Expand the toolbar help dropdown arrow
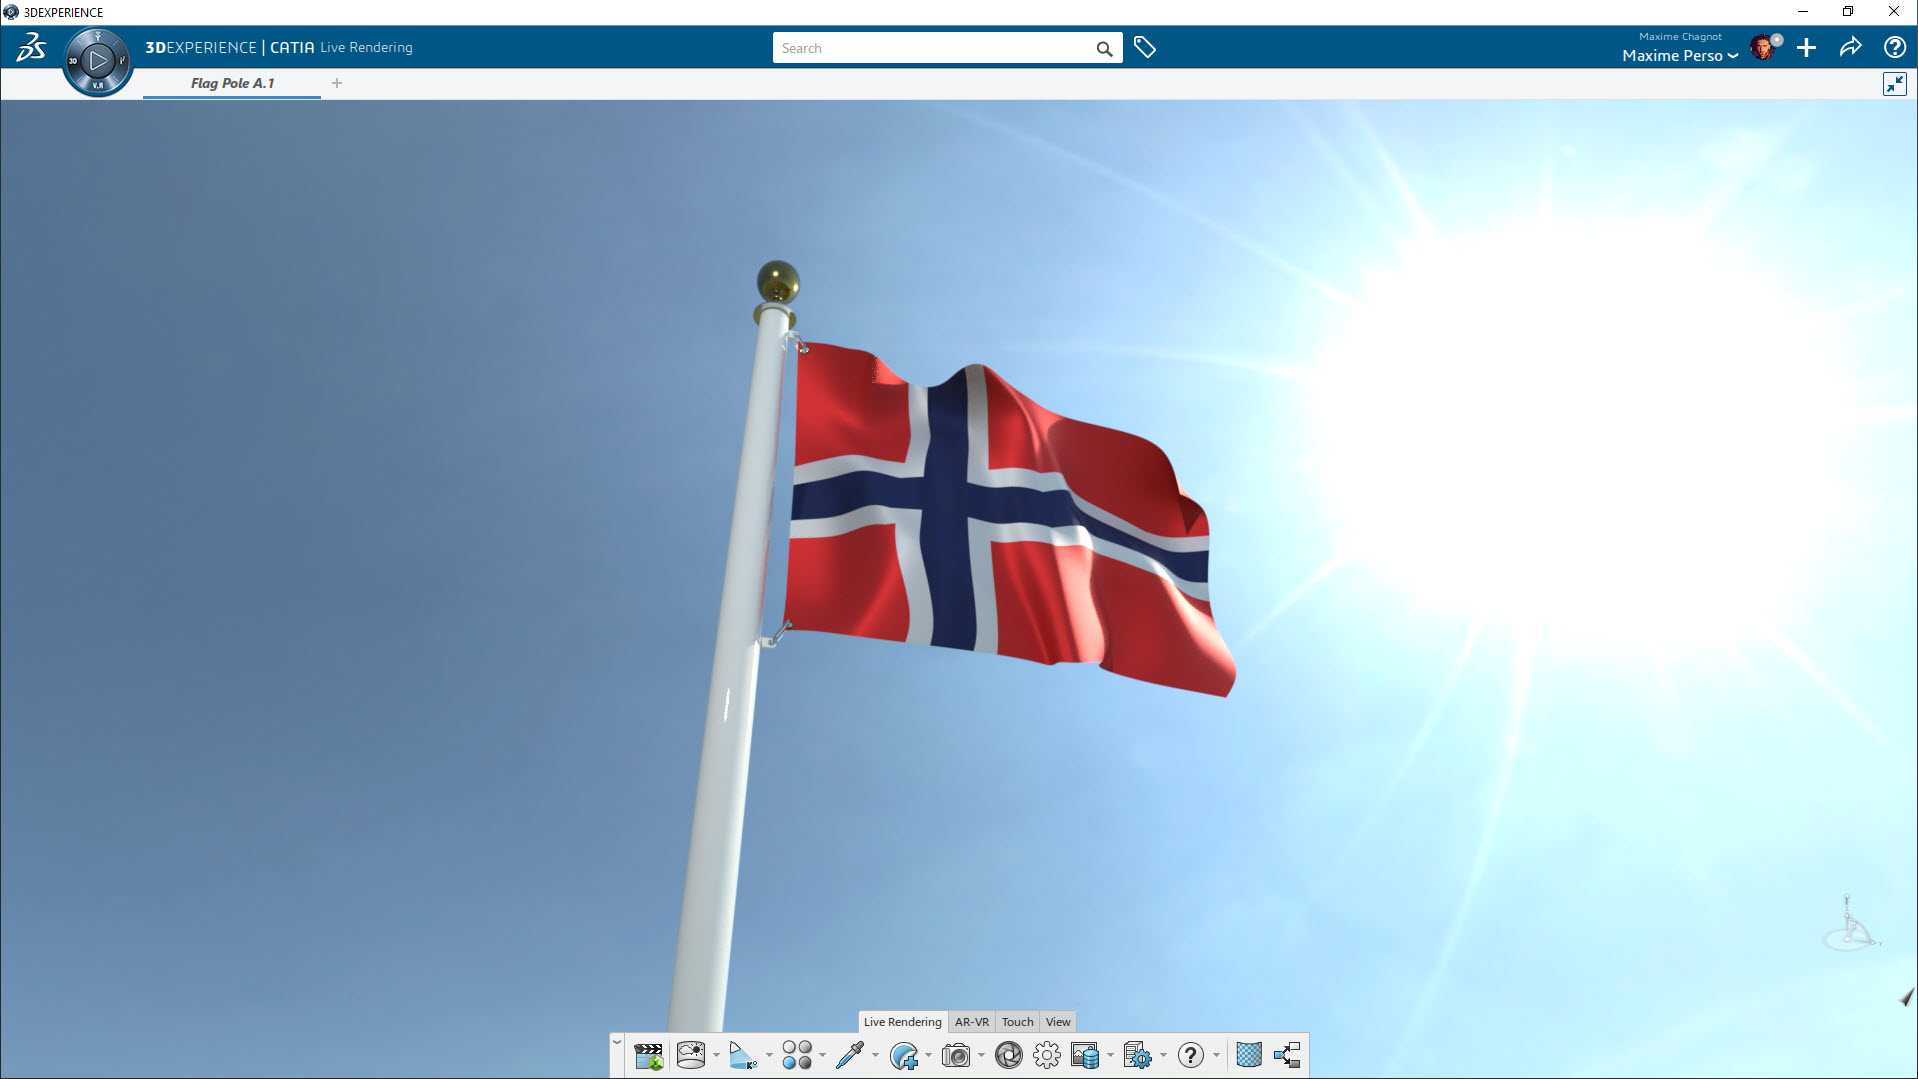1918x1079 pixels. click(x=1216, y=1055)
